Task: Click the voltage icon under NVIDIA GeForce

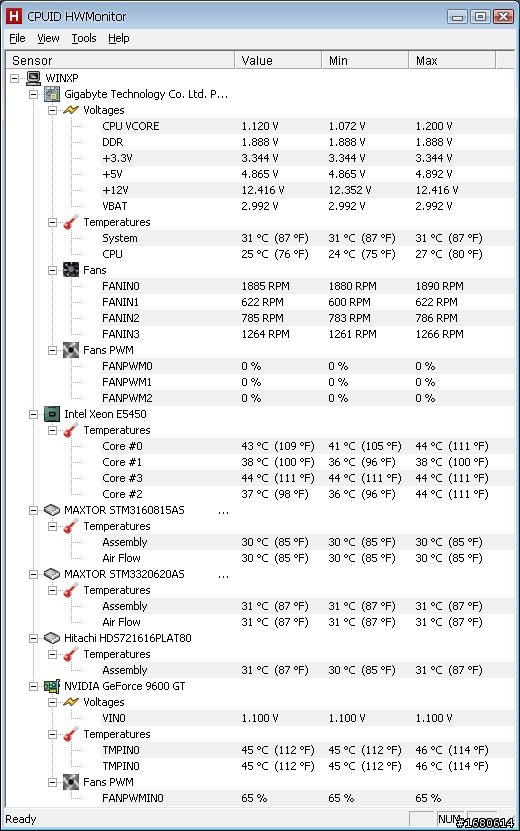Action: coord(71,702)
